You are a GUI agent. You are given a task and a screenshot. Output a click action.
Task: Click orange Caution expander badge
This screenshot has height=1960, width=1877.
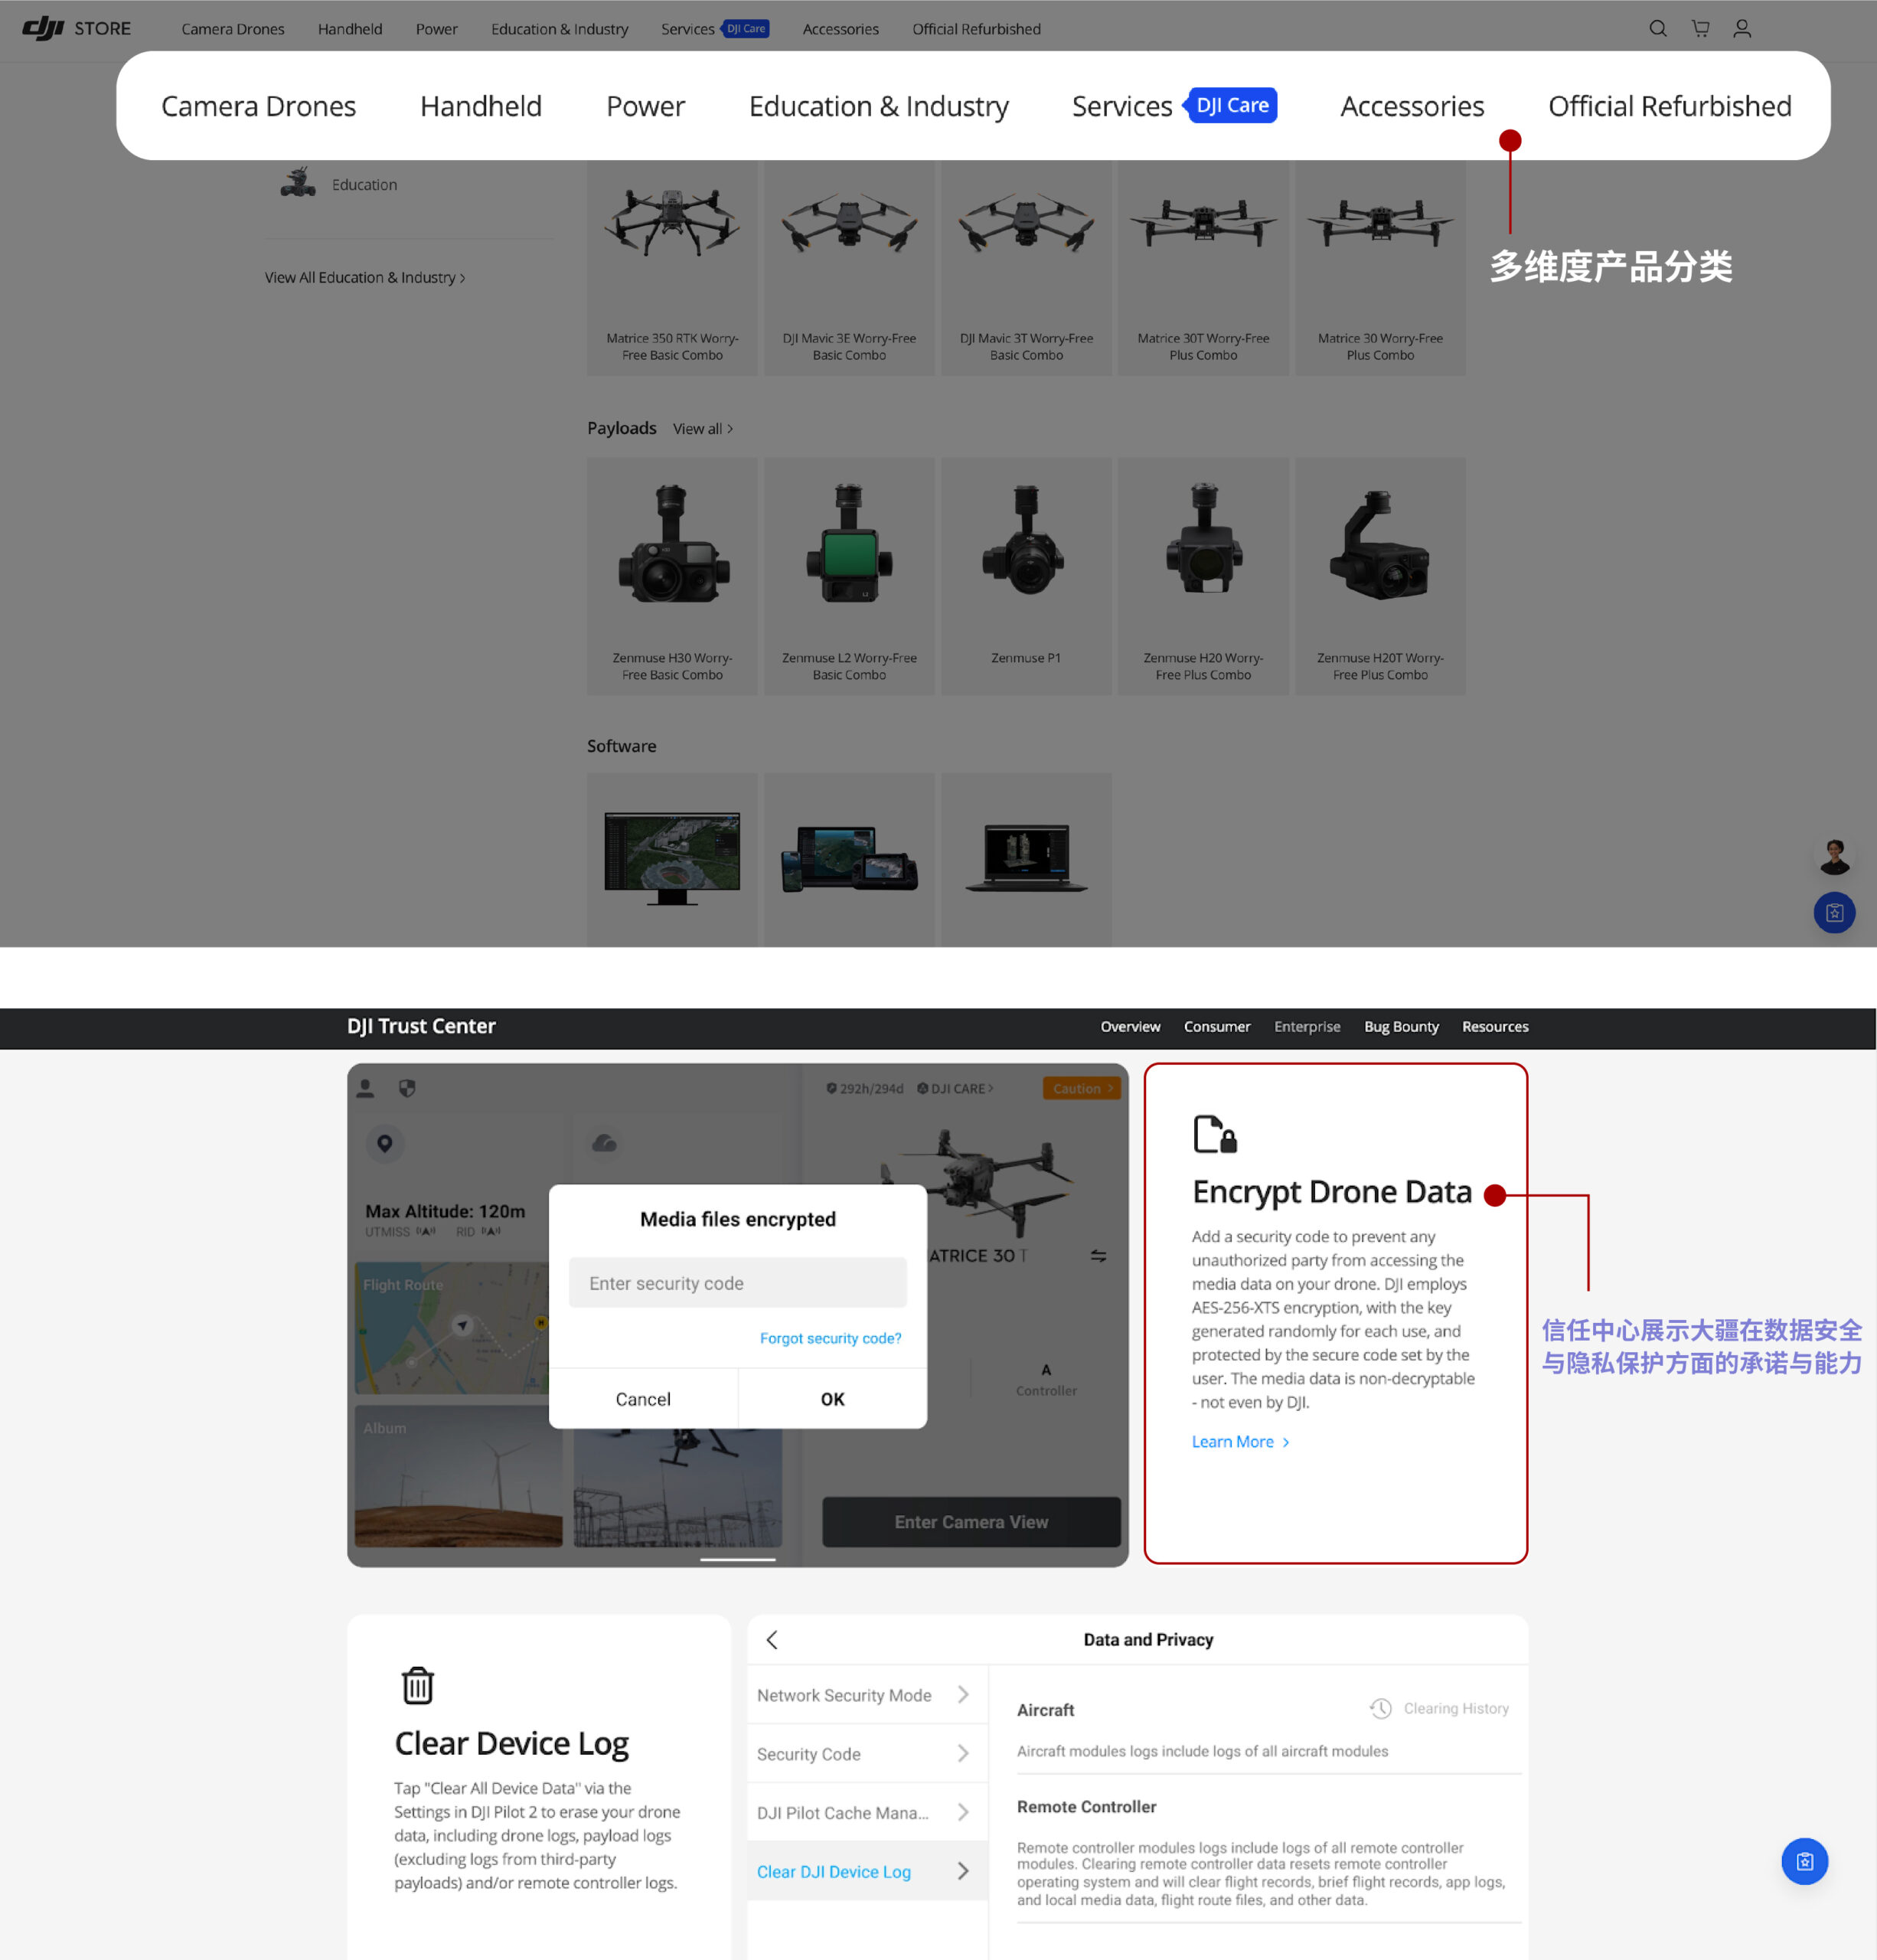tap(1081, 1088)
